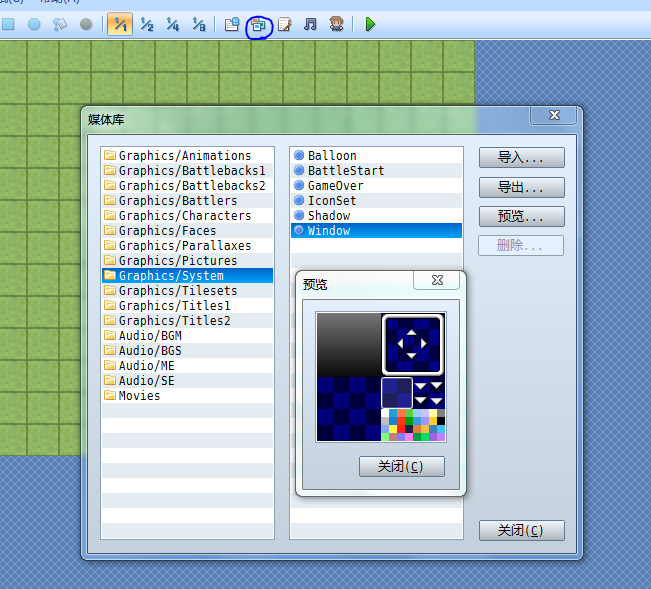The image size is (651, 589).
Task: Click the 导出... export button
Action: pos(521,188)
